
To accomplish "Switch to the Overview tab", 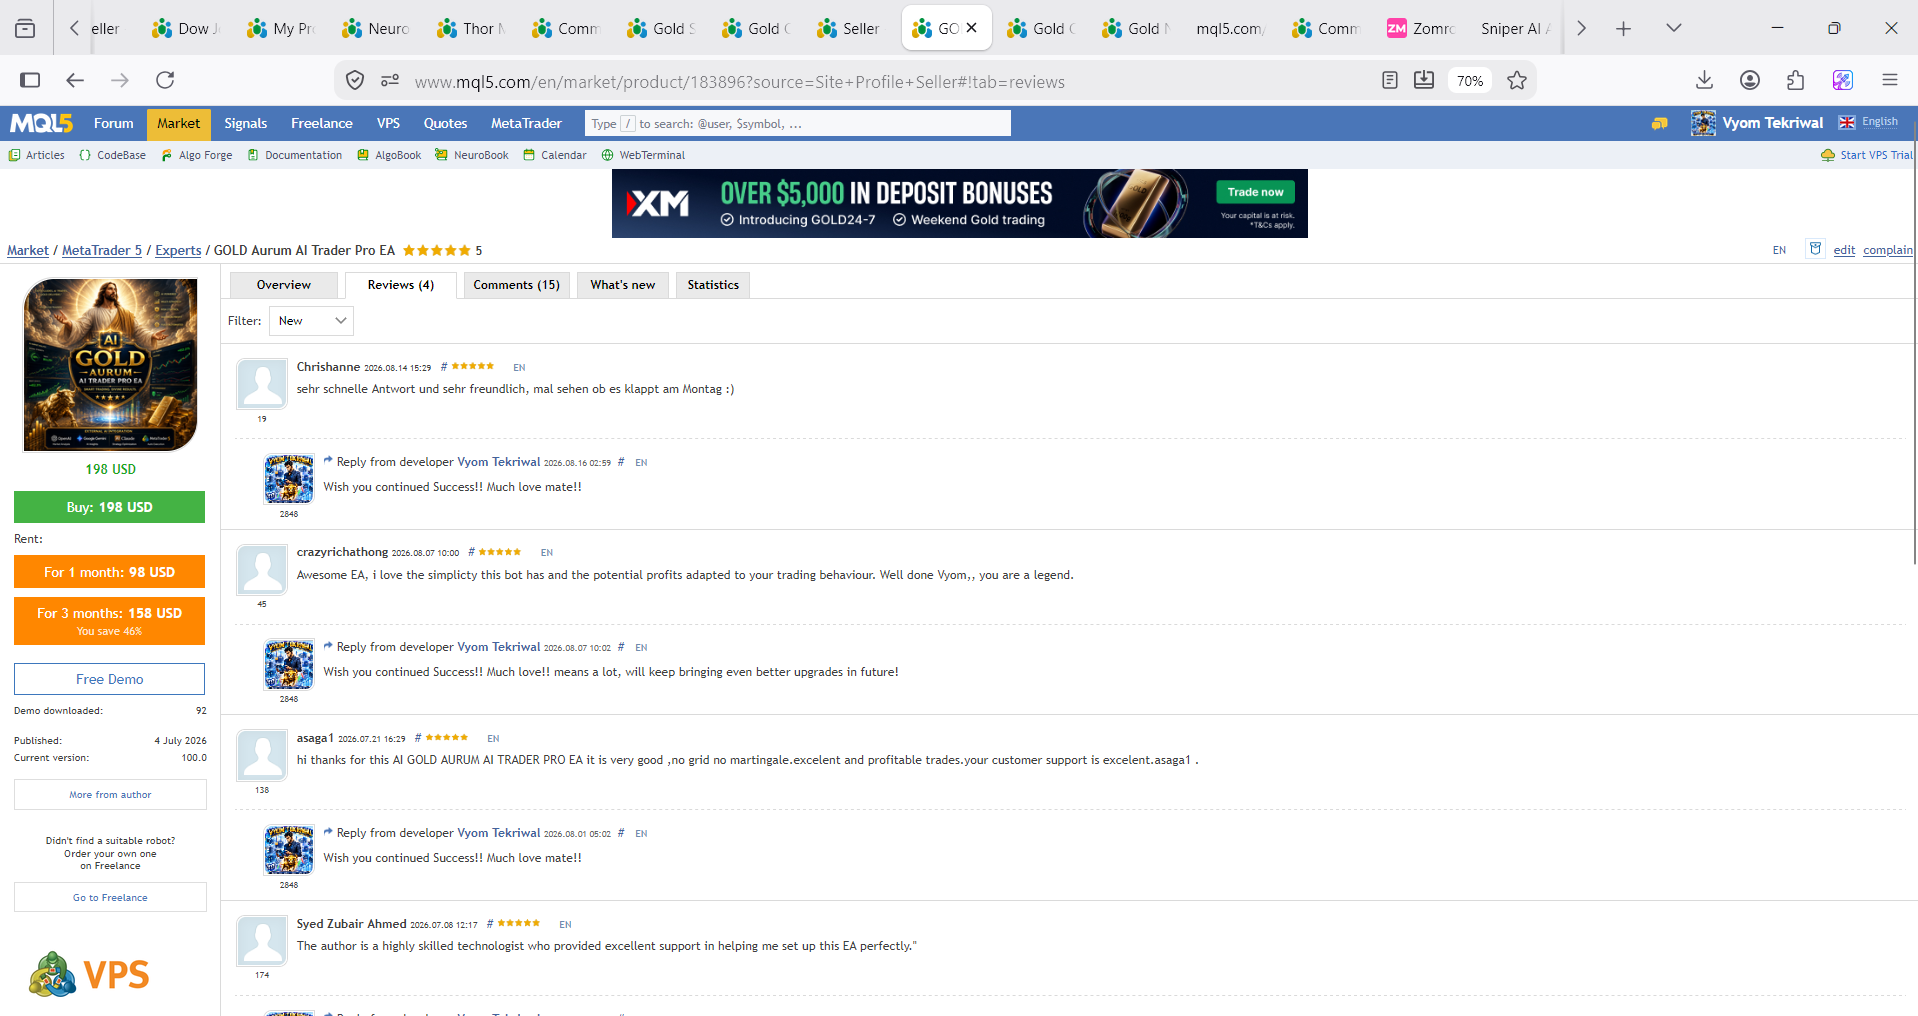I will click(x=283, y=285).
